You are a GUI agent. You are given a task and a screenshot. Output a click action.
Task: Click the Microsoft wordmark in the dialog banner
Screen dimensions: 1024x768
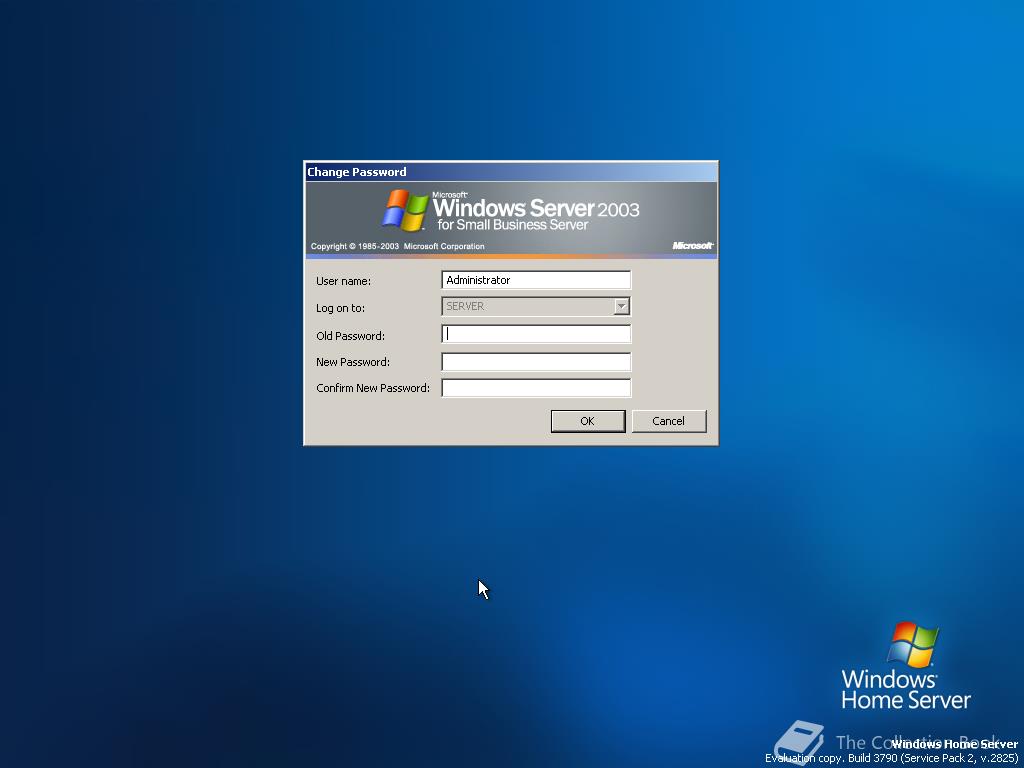[x=693, y=246]
